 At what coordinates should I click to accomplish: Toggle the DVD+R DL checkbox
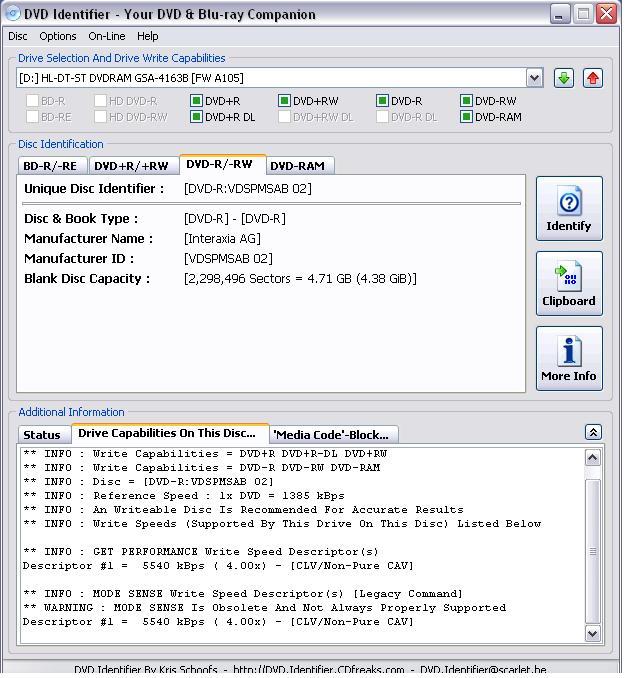pyautogui.click(x=196, y=117)
